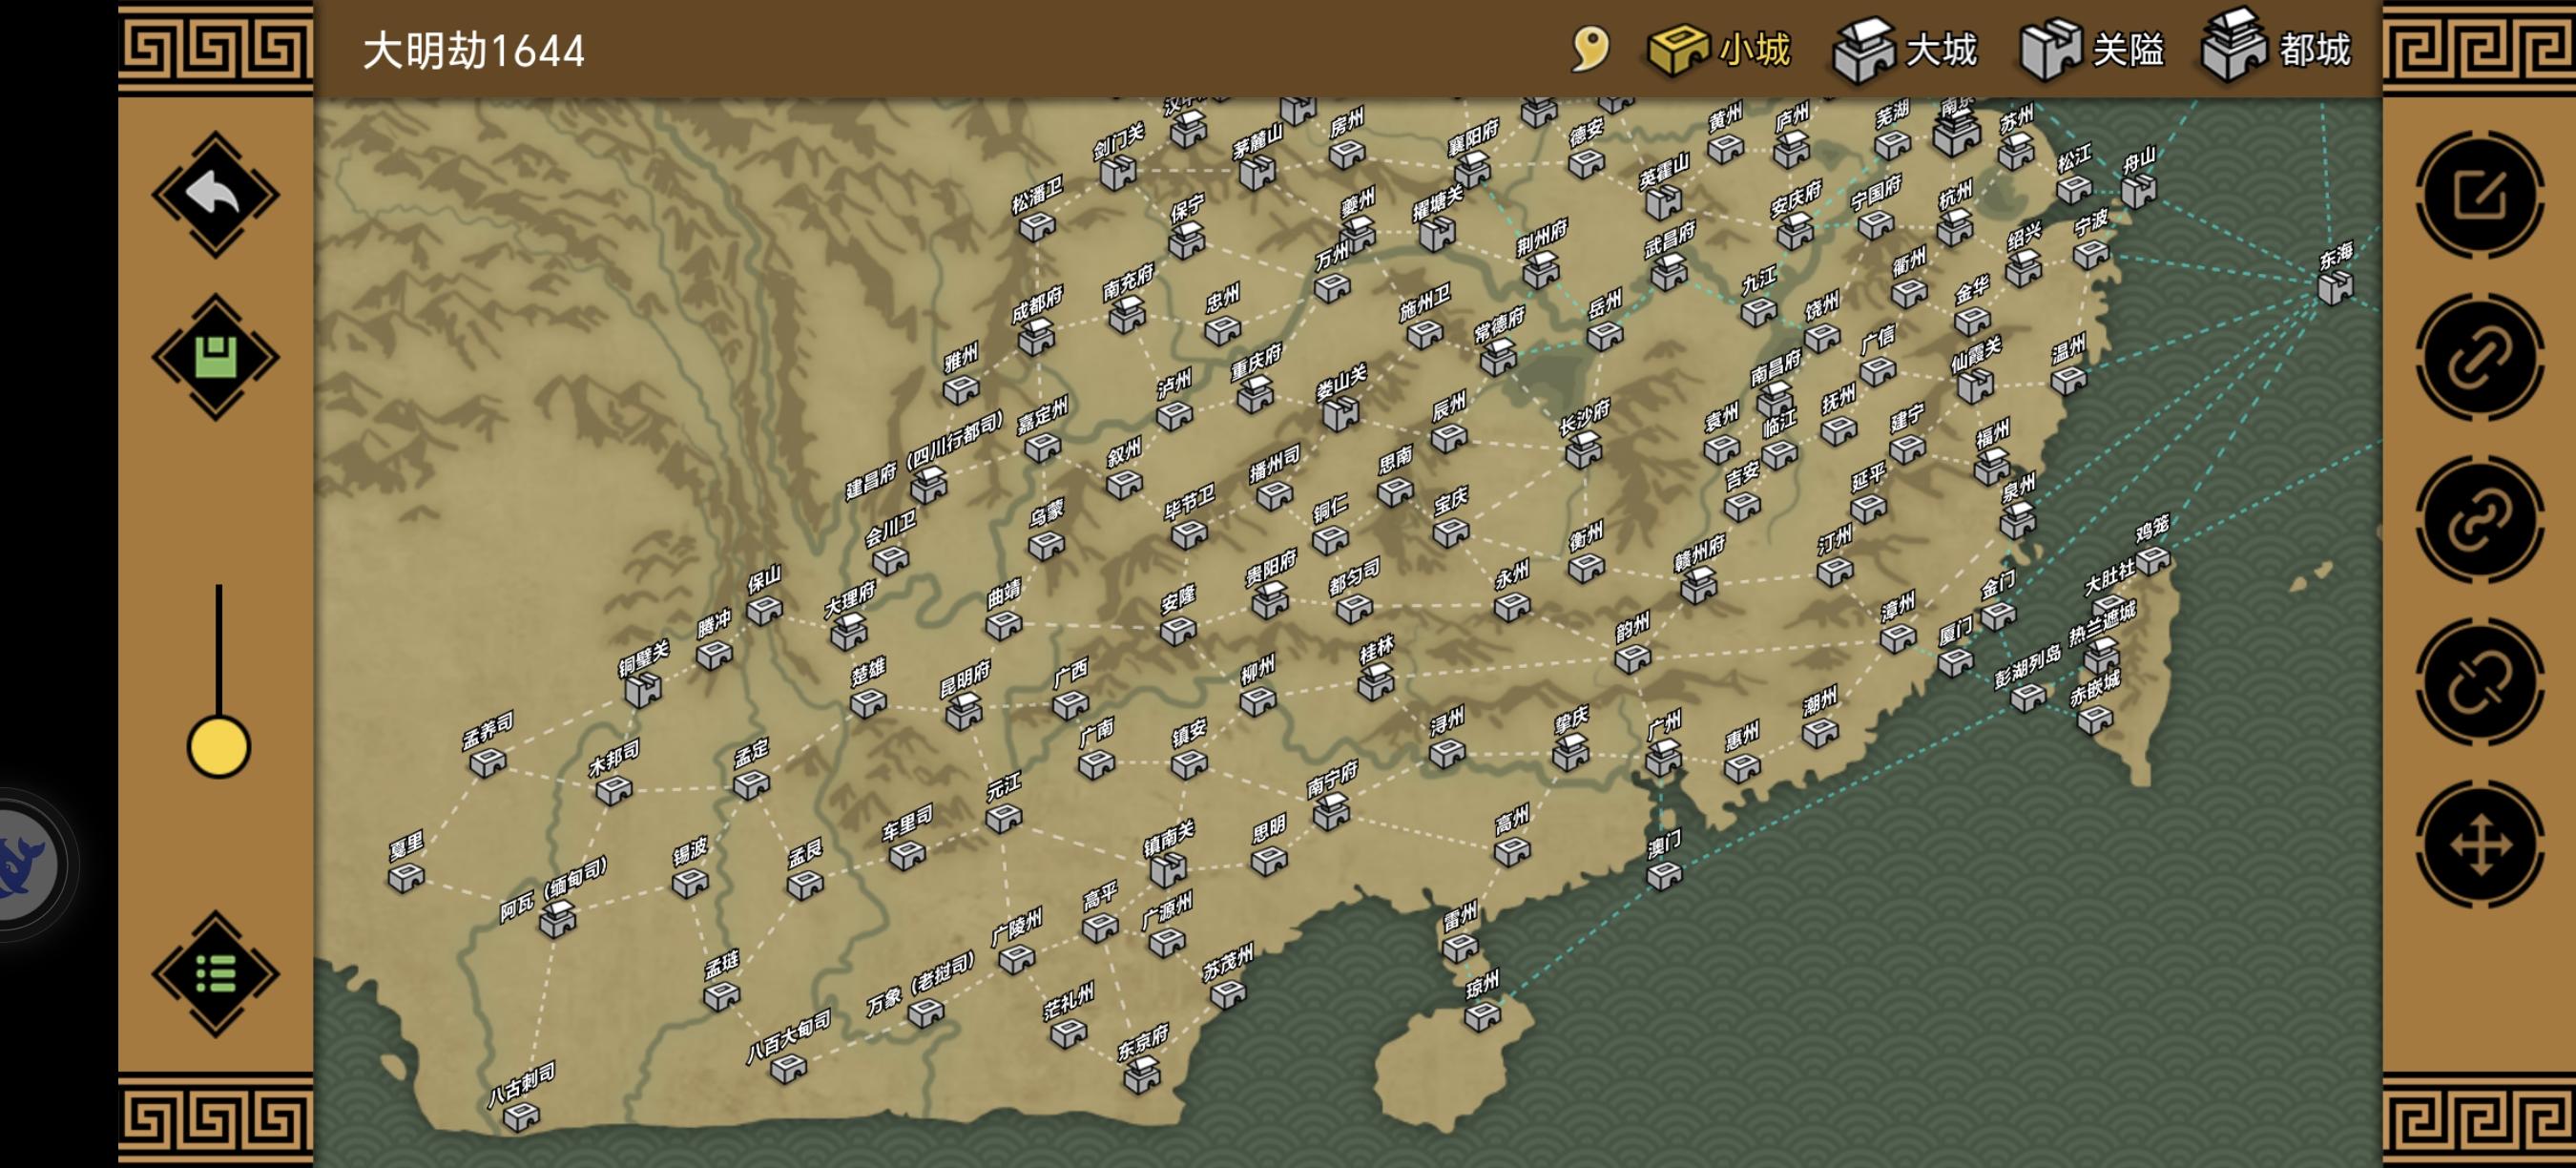Select the 潮州 city icon

click(x=1820, y=733)
